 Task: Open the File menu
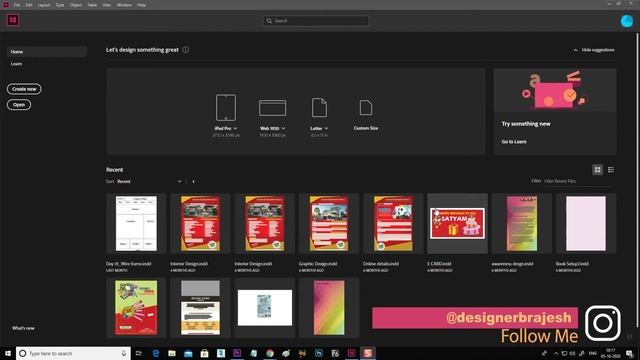coord(17,5)
